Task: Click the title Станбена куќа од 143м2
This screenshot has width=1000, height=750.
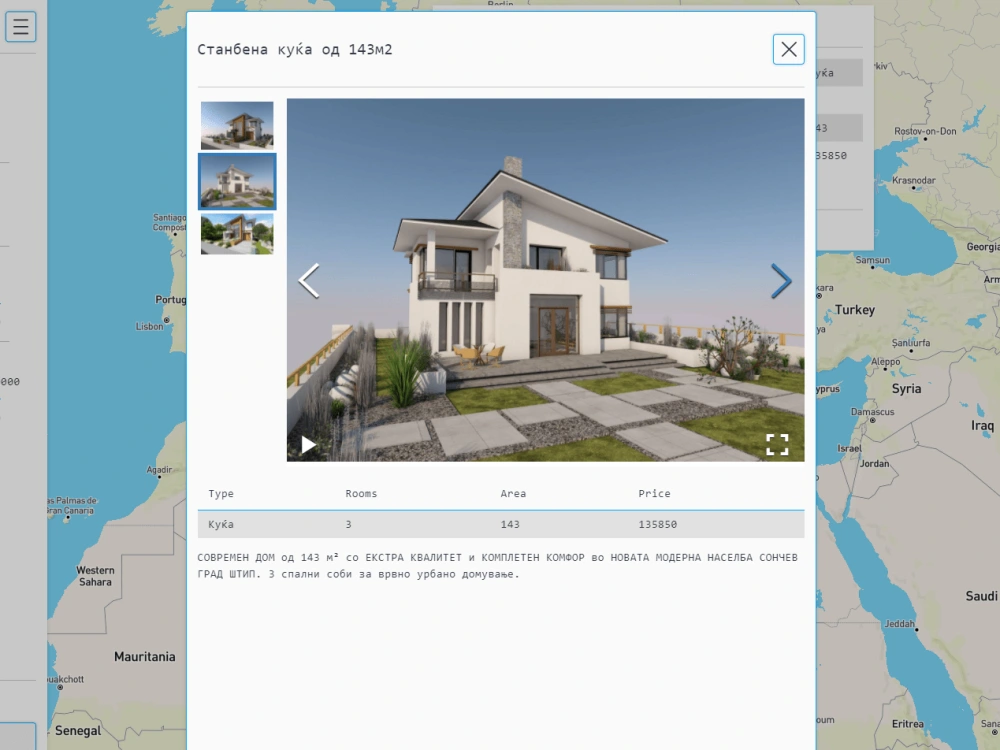Action: [295, 50]
